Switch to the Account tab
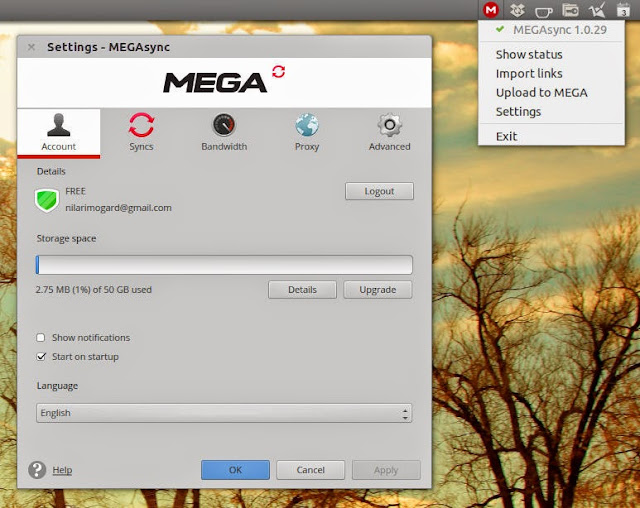Screen dimensions: 640x508 [x=59, y=133]
